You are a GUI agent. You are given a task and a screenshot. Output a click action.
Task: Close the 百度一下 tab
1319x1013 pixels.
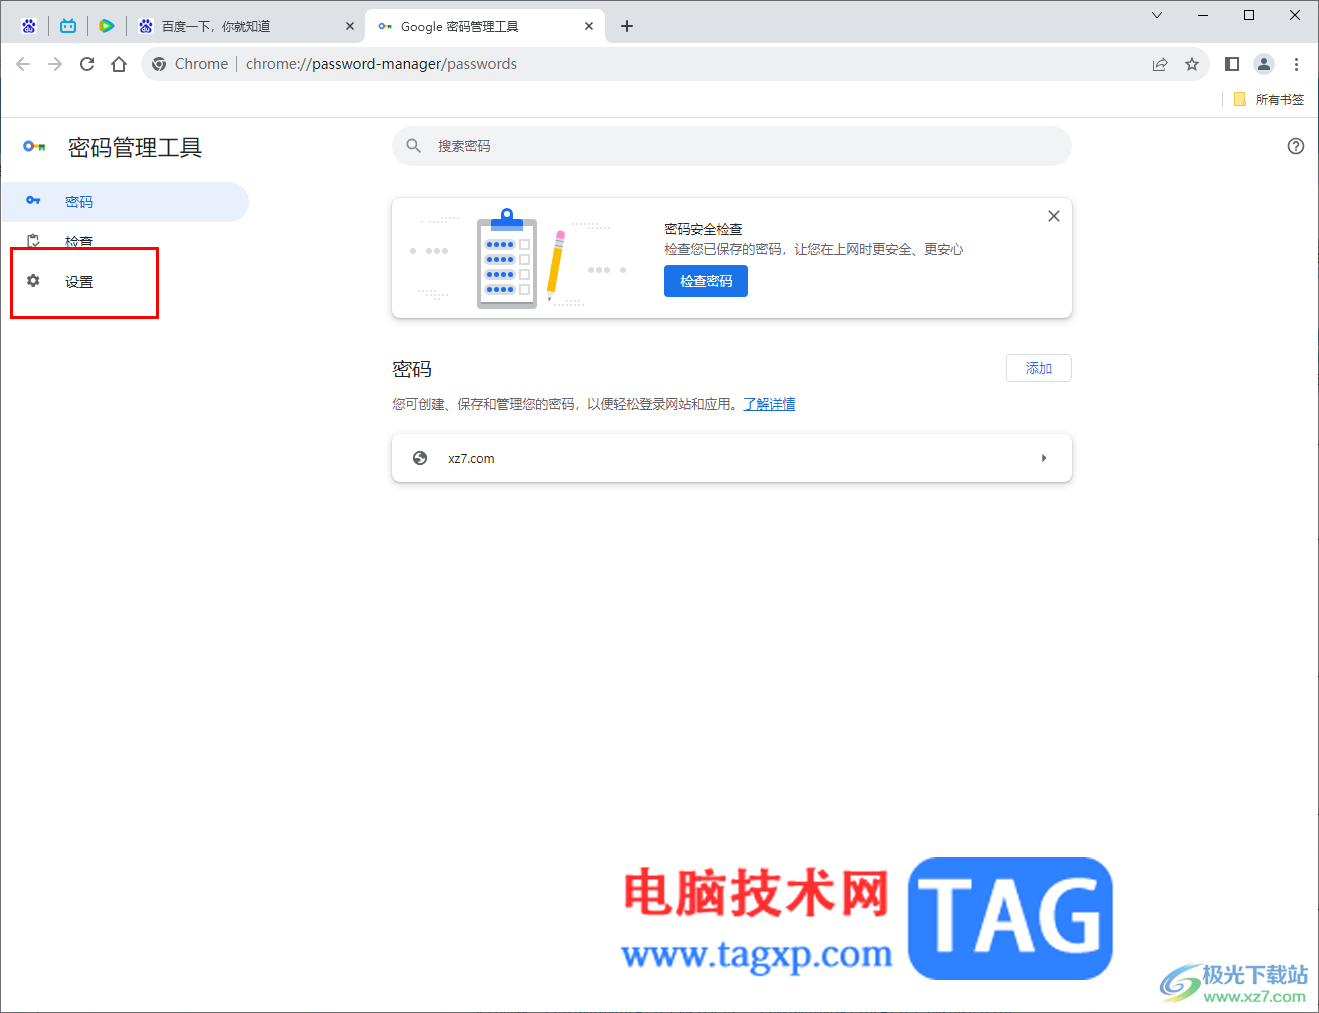pos(350,26)
